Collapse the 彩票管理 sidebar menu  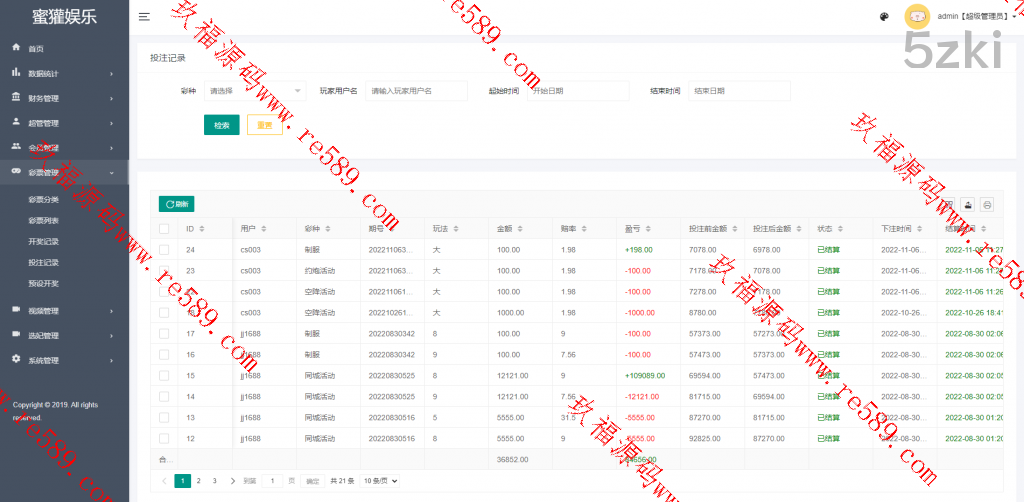point(64,172)
